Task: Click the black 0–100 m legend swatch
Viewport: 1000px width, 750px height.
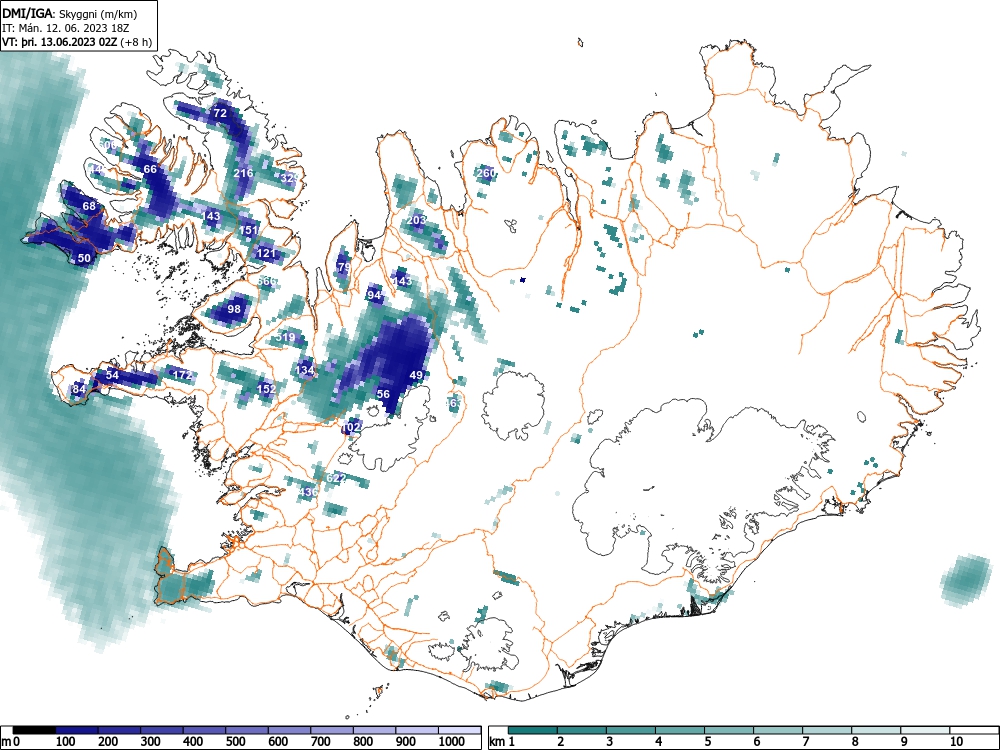Action: [x=34, y=730]
